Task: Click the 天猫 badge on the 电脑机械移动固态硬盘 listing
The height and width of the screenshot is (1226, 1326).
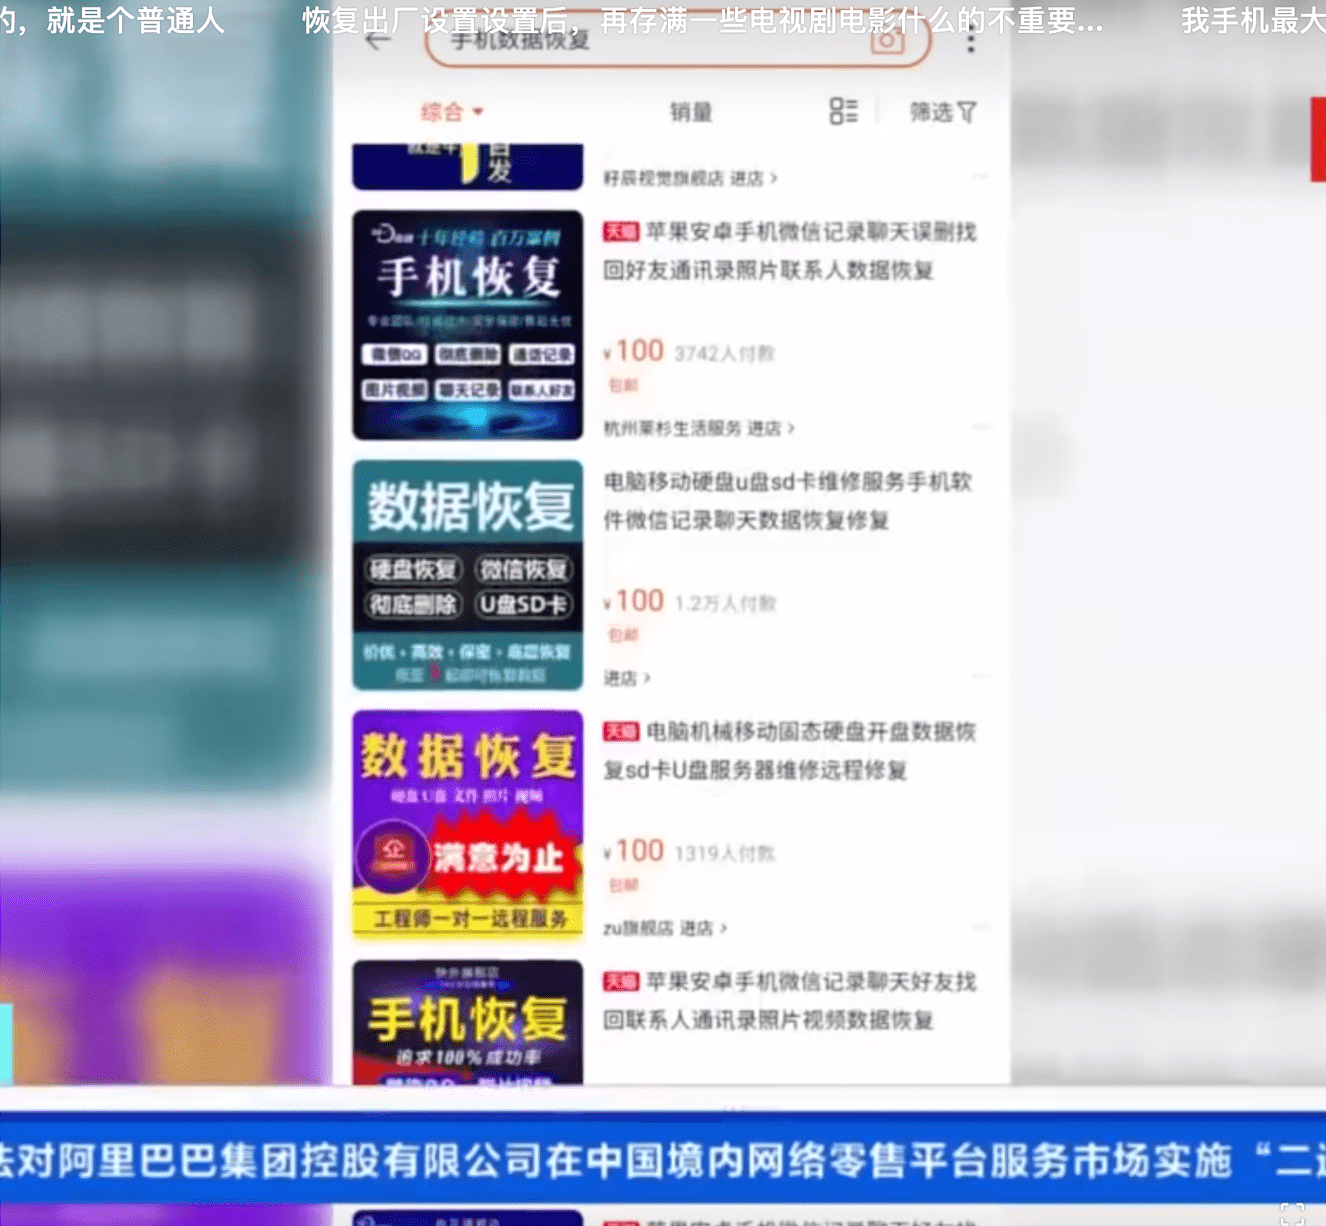Action: pyautogui.click(x=620, y=732)
